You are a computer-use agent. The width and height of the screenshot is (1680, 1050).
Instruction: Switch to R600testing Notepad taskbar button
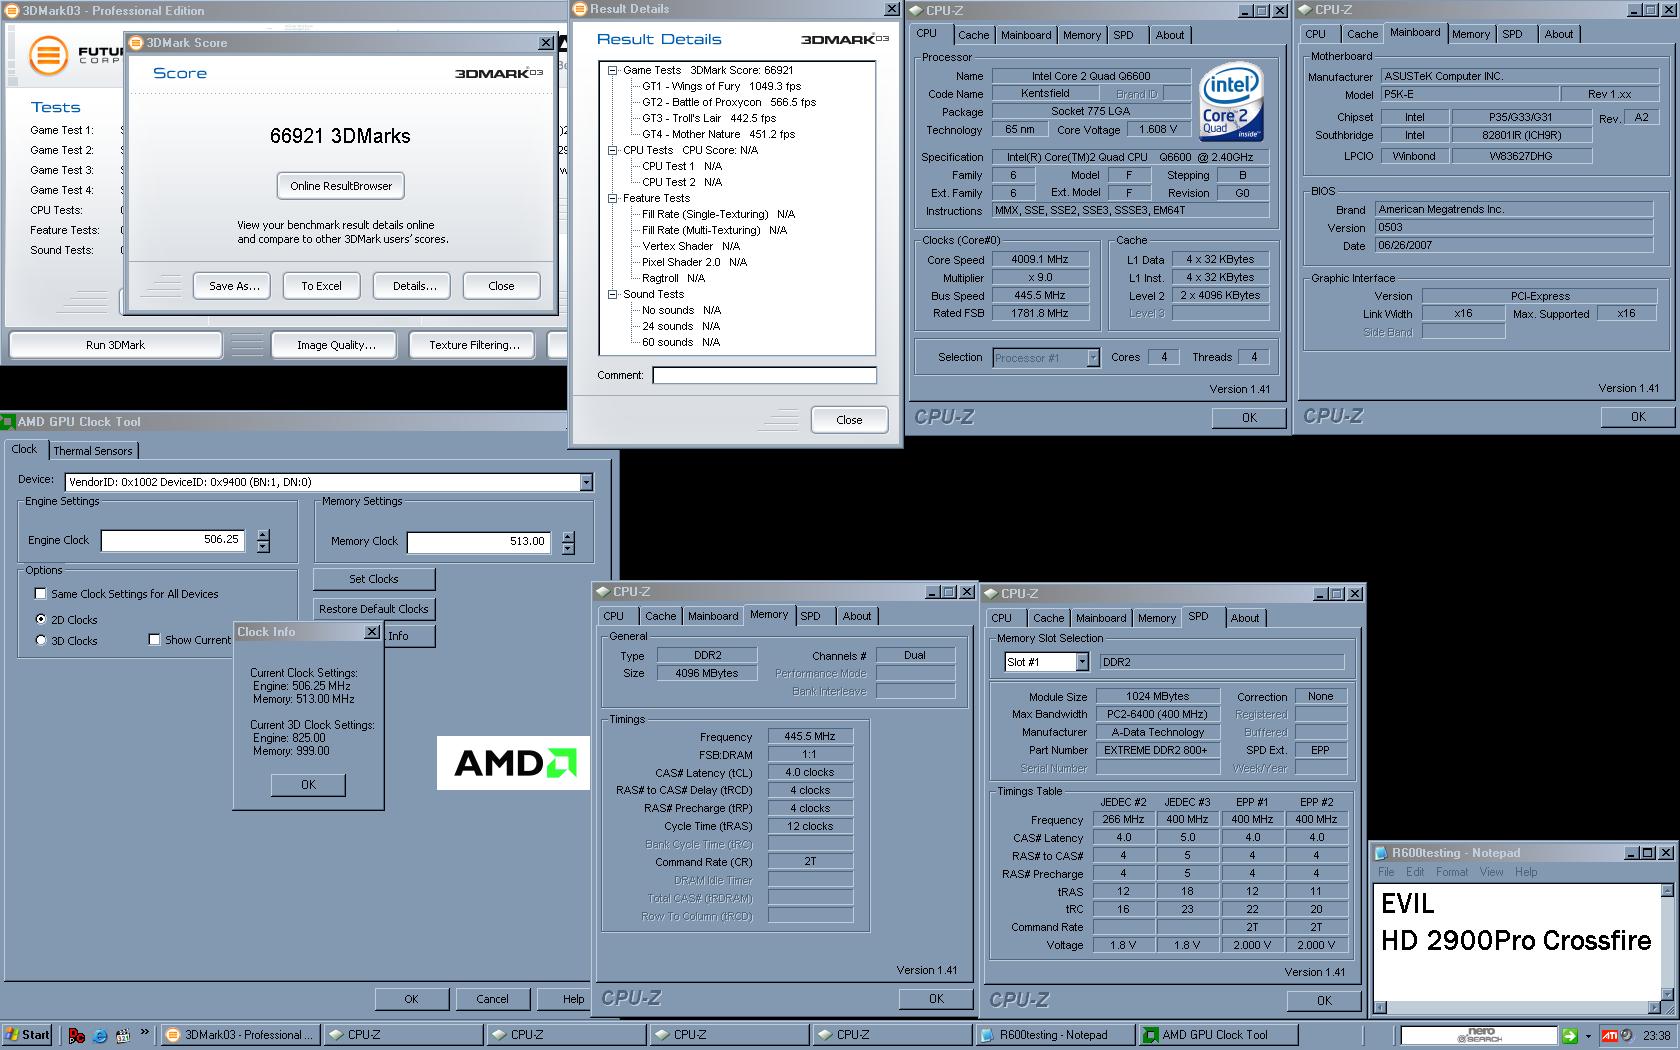click(x=1055, y=1035)
